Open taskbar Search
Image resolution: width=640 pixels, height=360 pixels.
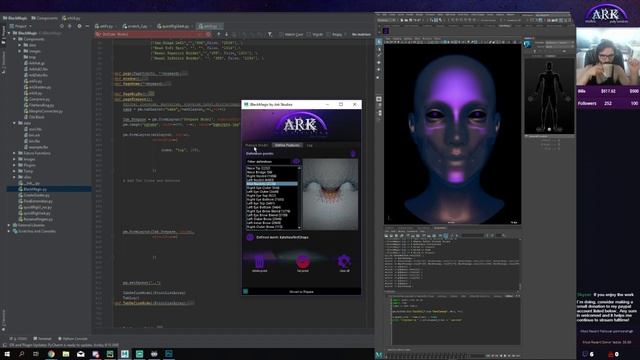click(22, 354)
